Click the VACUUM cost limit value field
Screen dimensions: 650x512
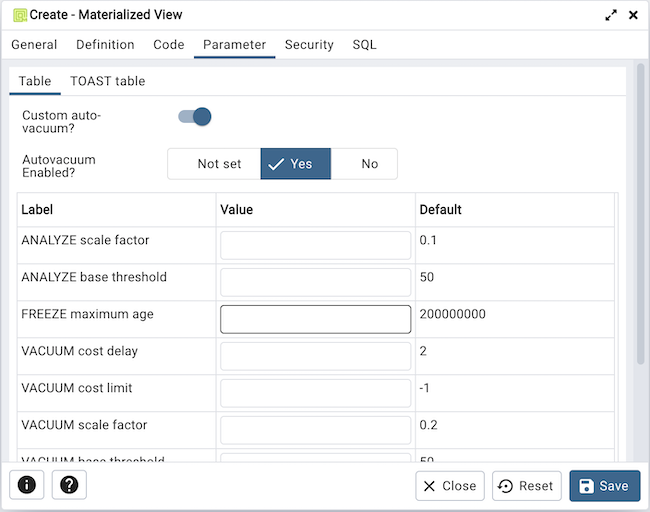pyautogui.click(x=315, y=393)
